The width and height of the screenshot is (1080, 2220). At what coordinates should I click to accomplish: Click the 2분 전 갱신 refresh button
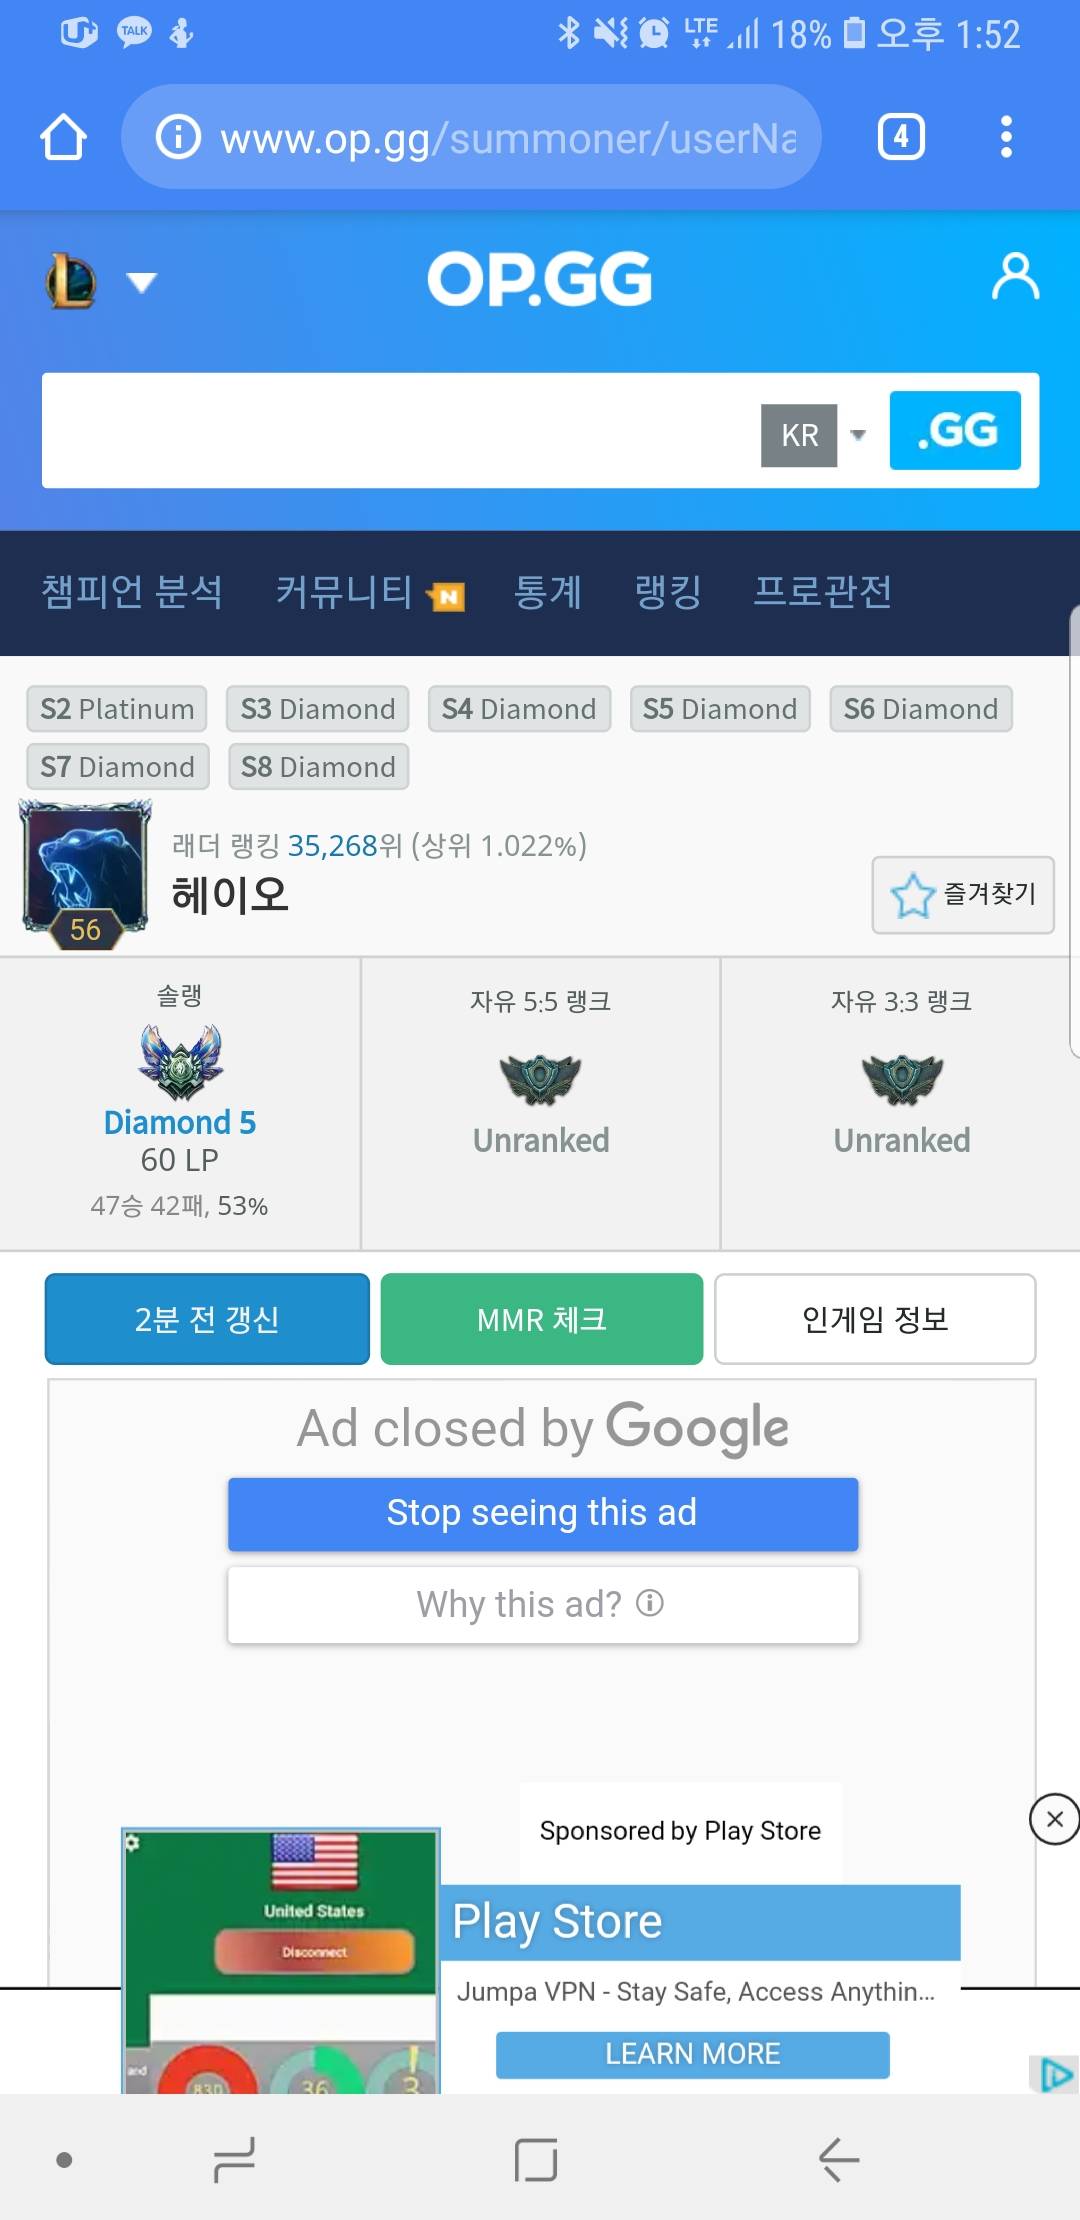tap(207, 1319)
